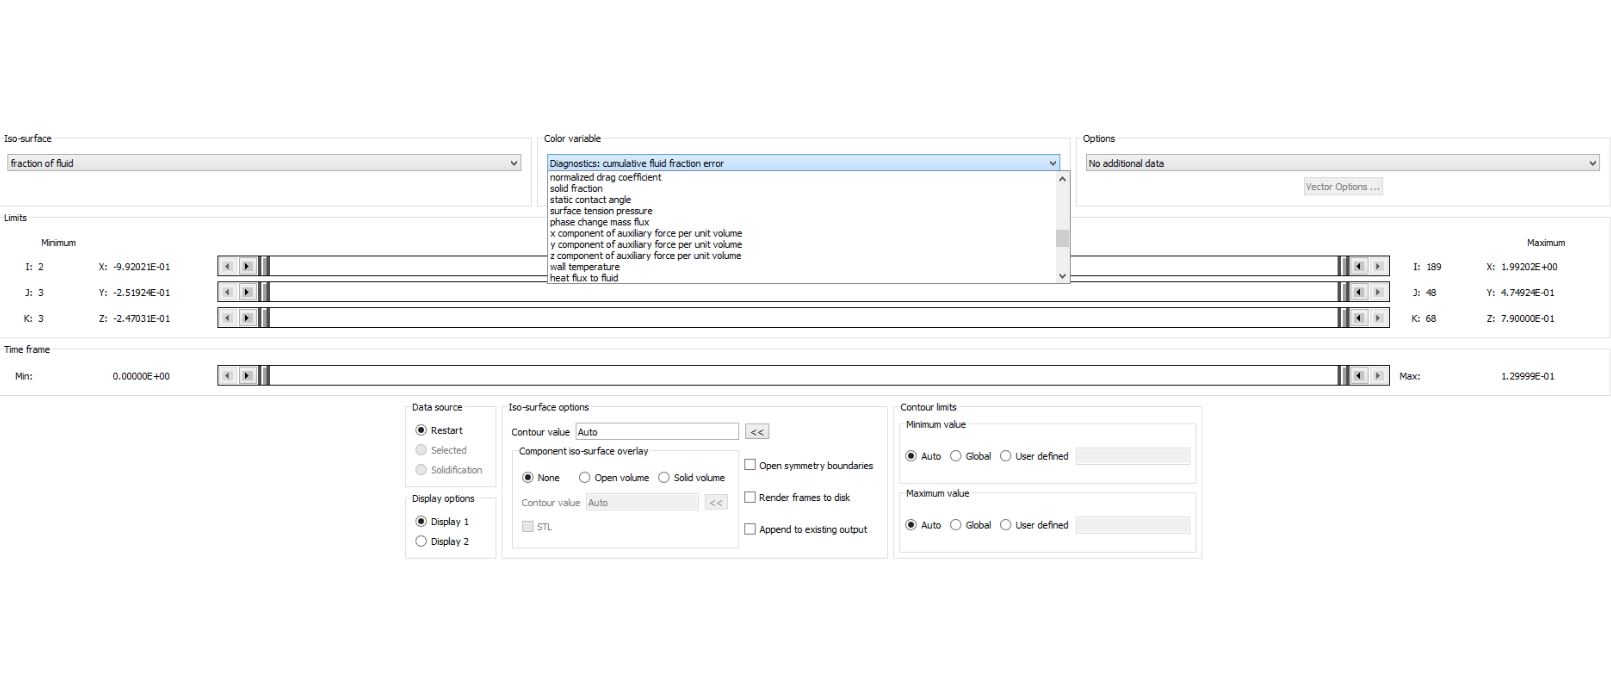Set Minimum value to User defined

point(1006,456)
